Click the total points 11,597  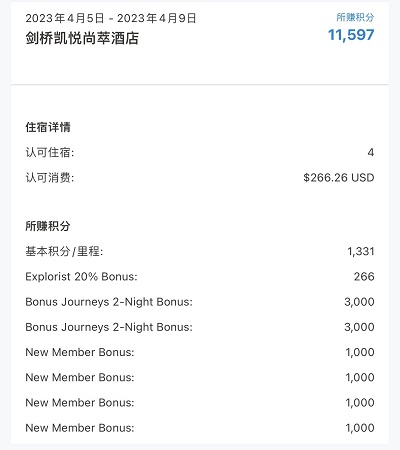351,35
